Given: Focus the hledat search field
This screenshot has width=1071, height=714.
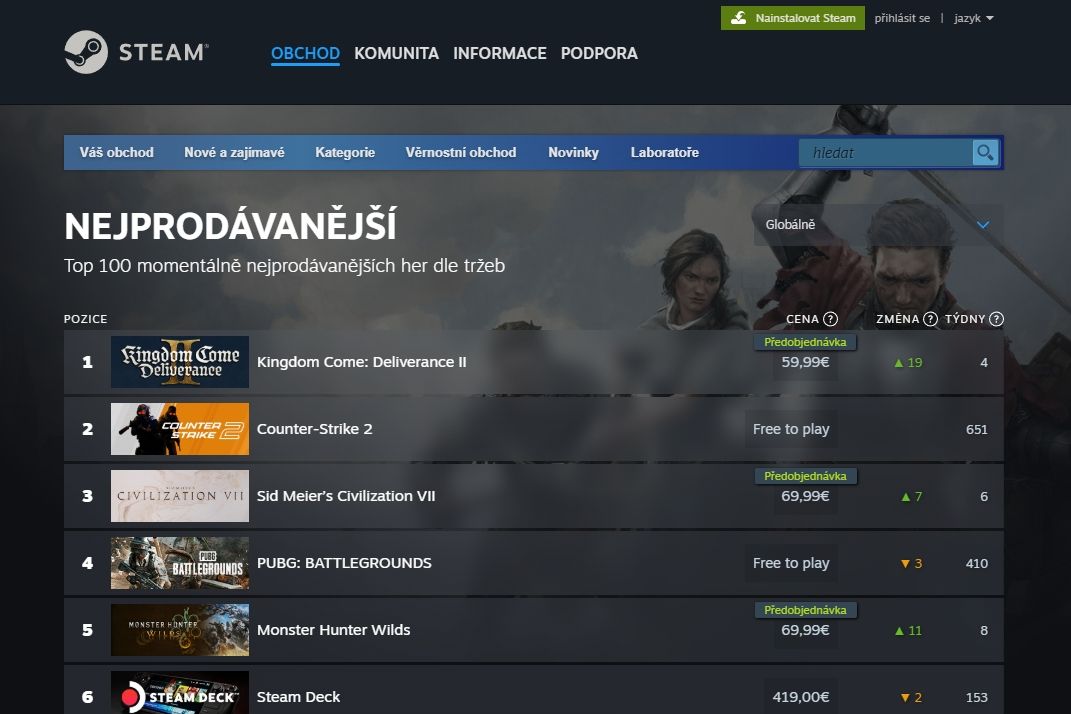Looking at the screenshot, I should pos(886,152).
